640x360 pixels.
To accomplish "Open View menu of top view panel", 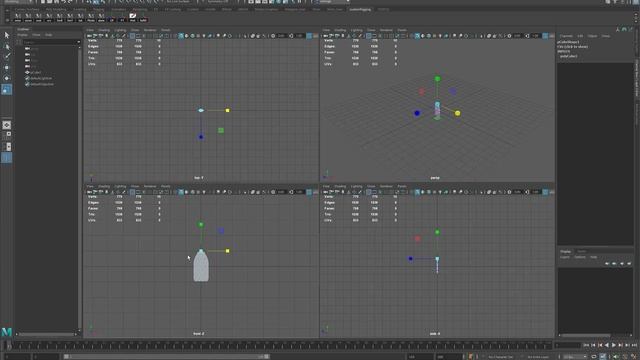I will click(90, 30).
